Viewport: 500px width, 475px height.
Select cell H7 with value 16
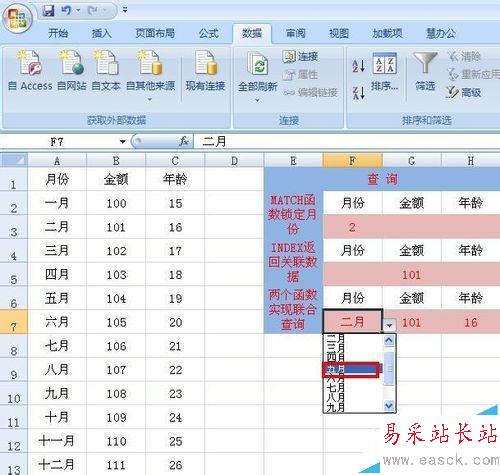click(x=471, y=322)
